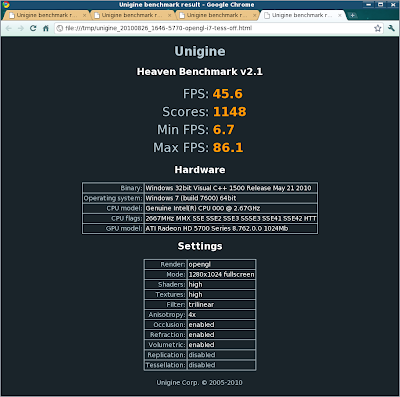This screenshot has width=400, height=397.
Task: Click the Shaders value high
Action: [x=195, y=284]
